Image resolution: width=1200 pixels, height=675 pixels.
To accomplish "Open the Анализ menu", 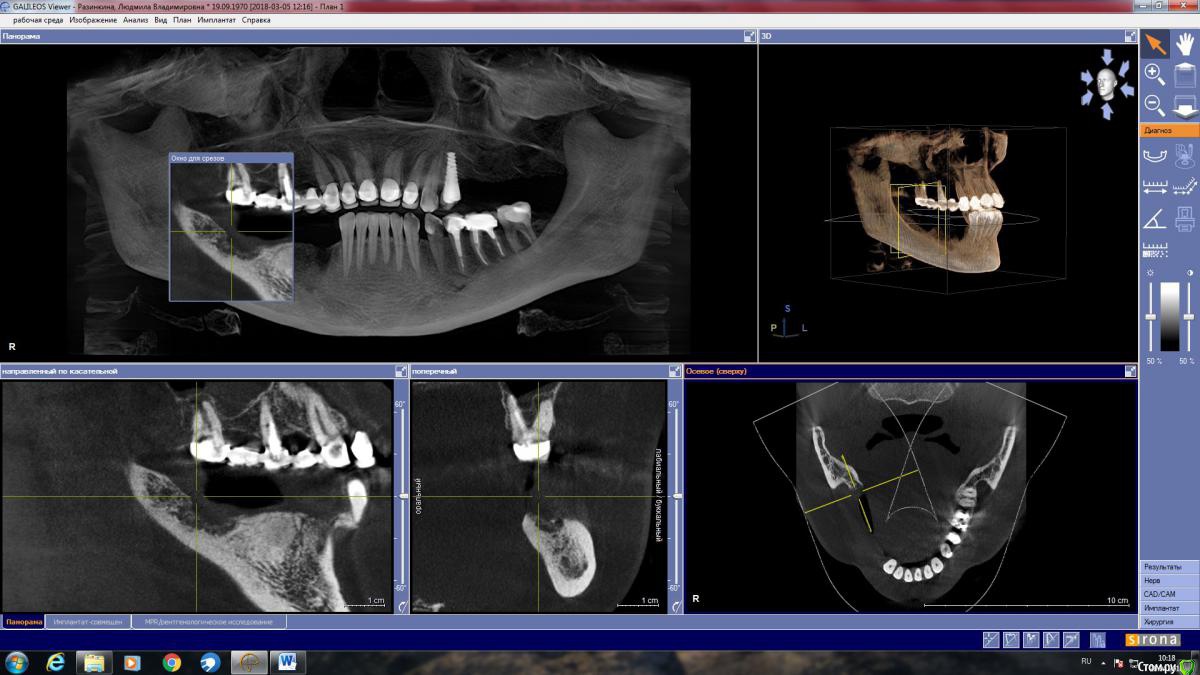I will tap(136, 20).
